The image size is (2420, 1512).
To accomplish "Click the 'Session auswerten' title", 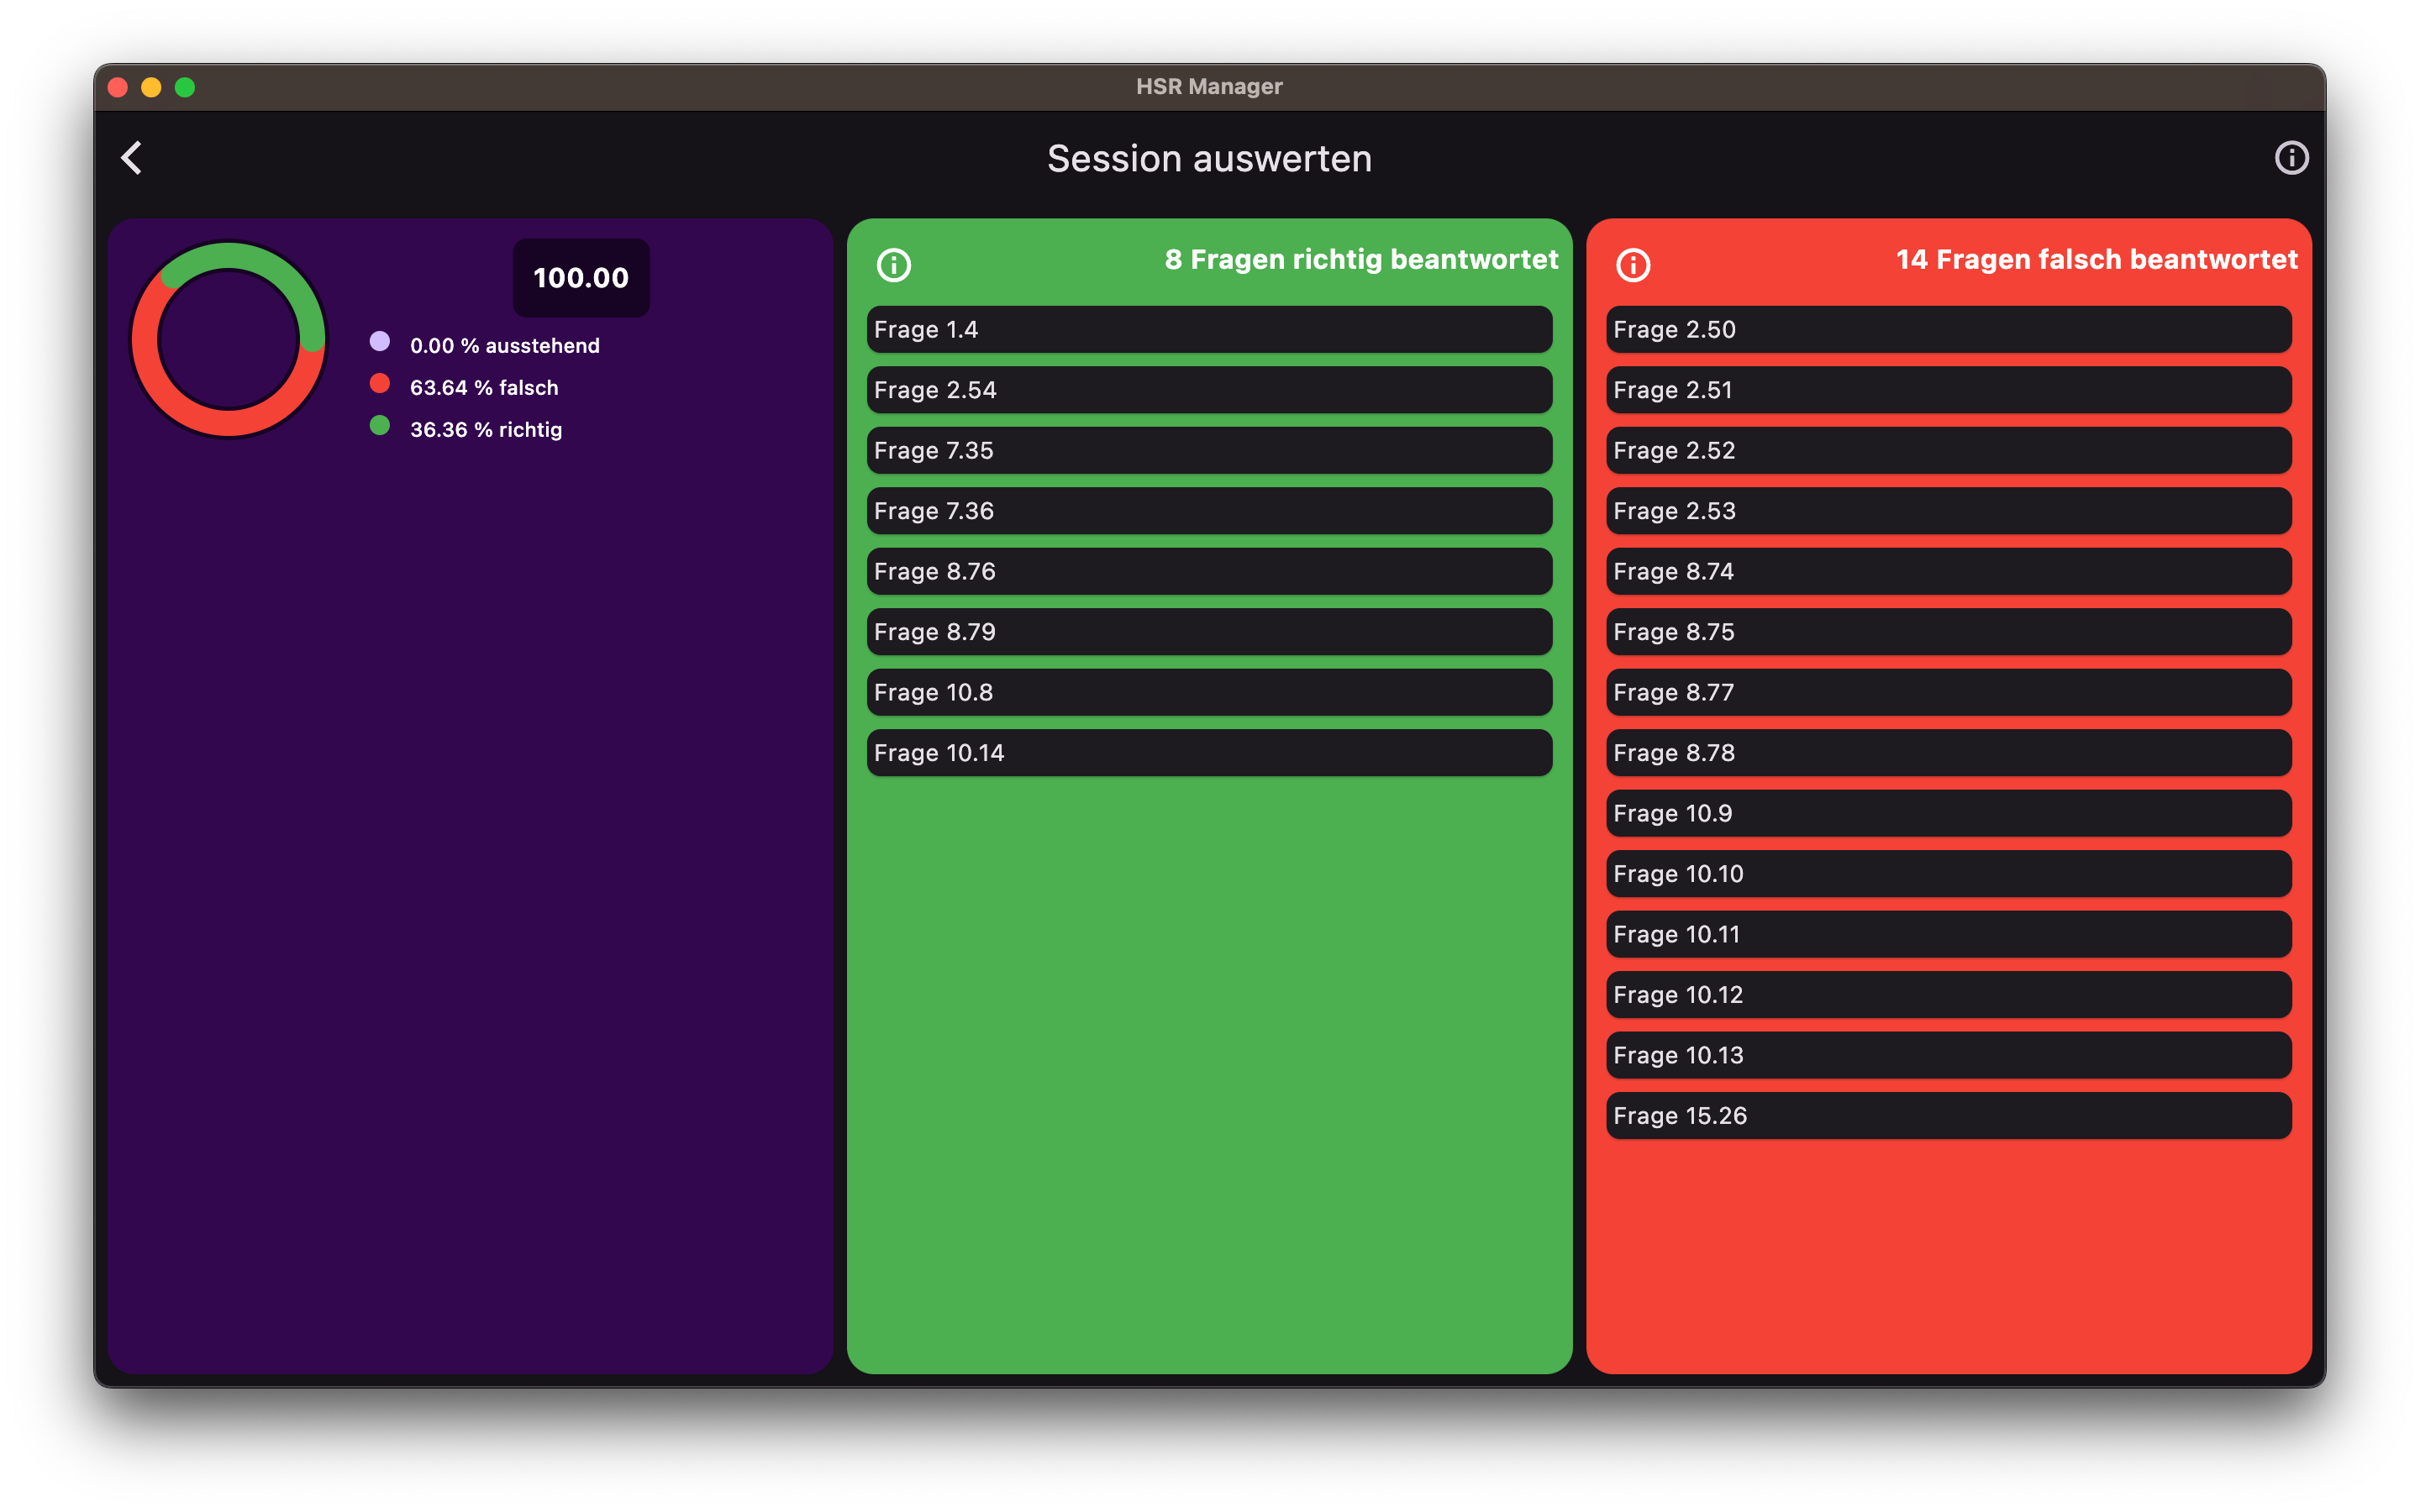I will pos(1209,159).
